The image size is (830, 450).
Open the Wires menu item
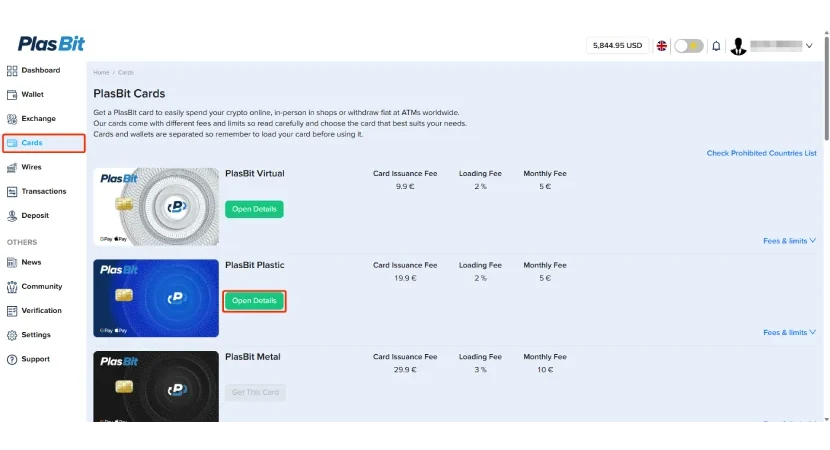pos(31,167)
